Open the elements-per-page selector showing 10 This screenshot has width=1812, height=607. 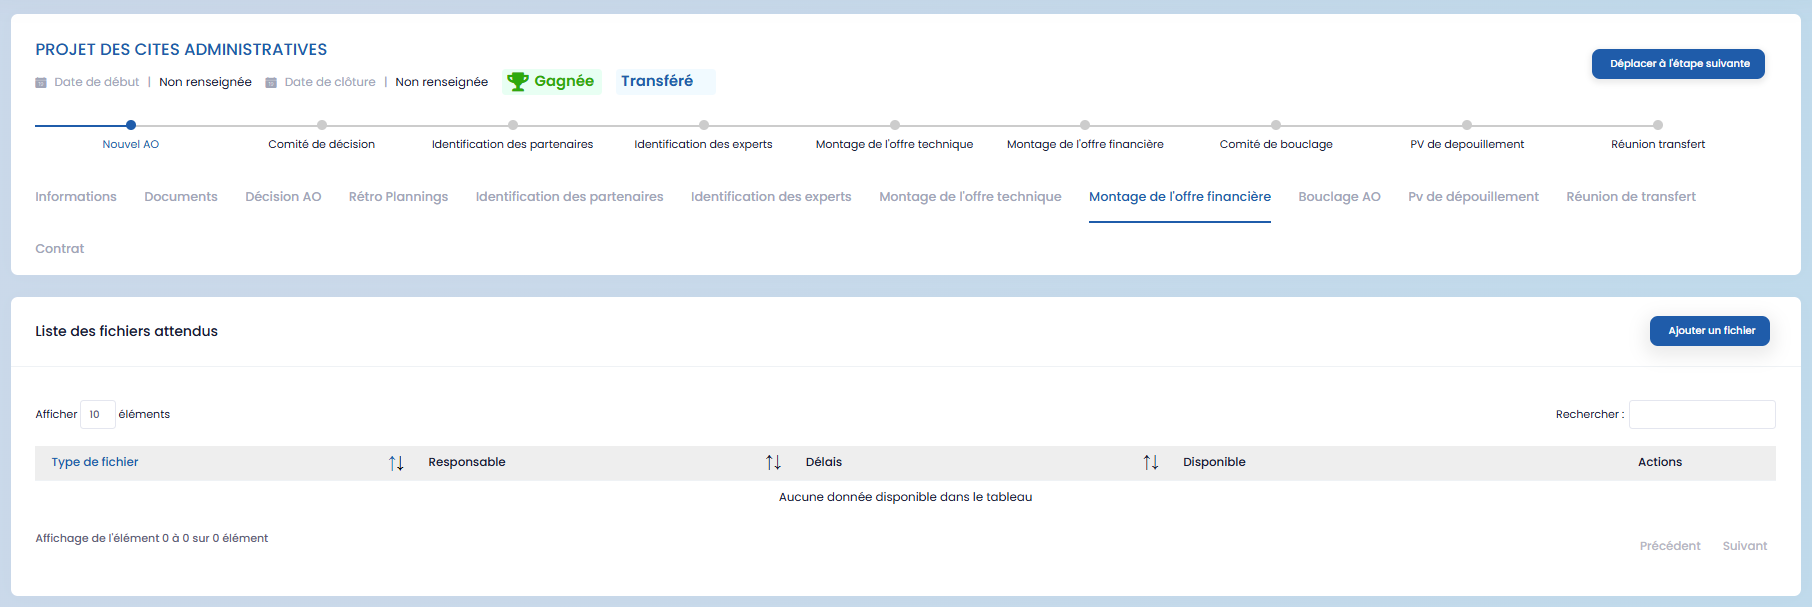coord(97,414)
